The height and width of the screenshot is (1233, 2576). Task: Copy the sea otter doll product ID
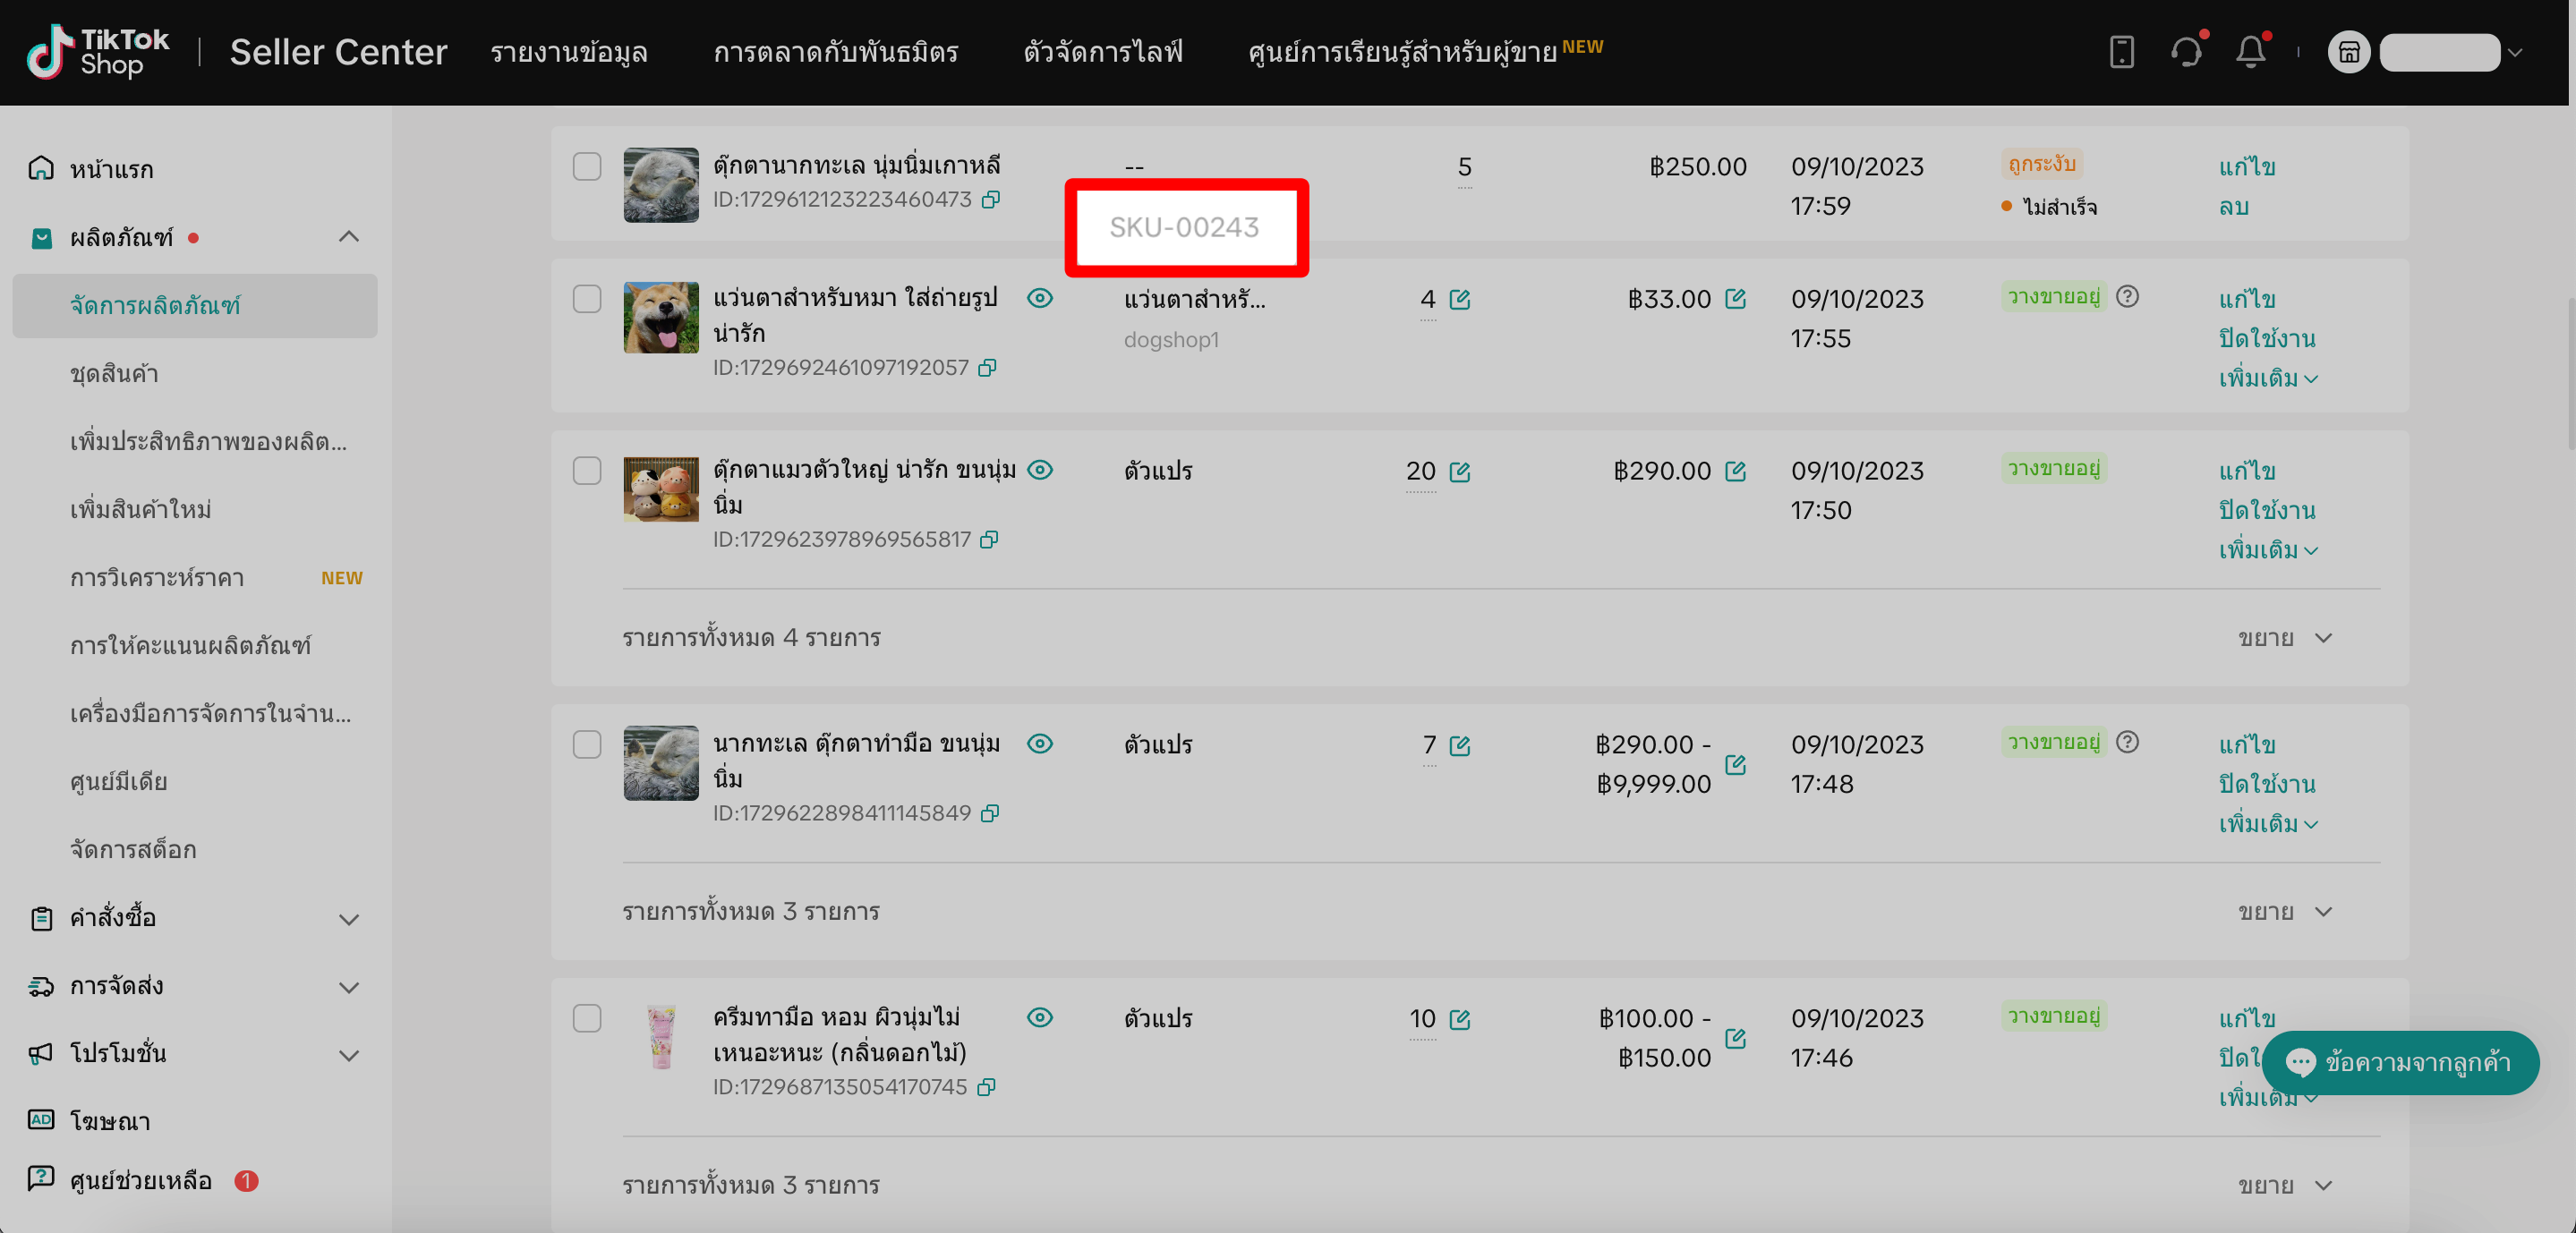tap(991, 200)
